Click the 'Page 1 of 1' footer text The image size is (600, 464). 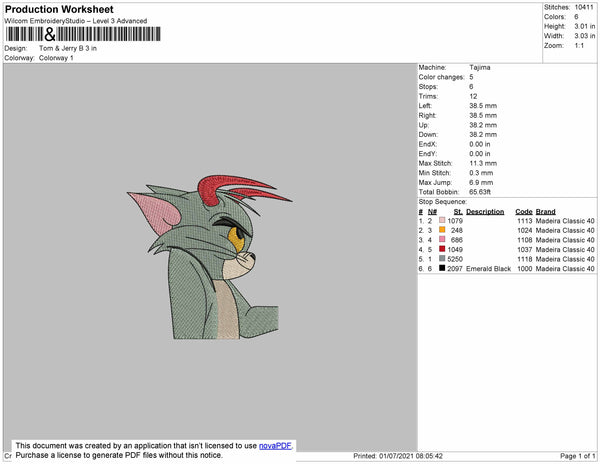(577, 456)
